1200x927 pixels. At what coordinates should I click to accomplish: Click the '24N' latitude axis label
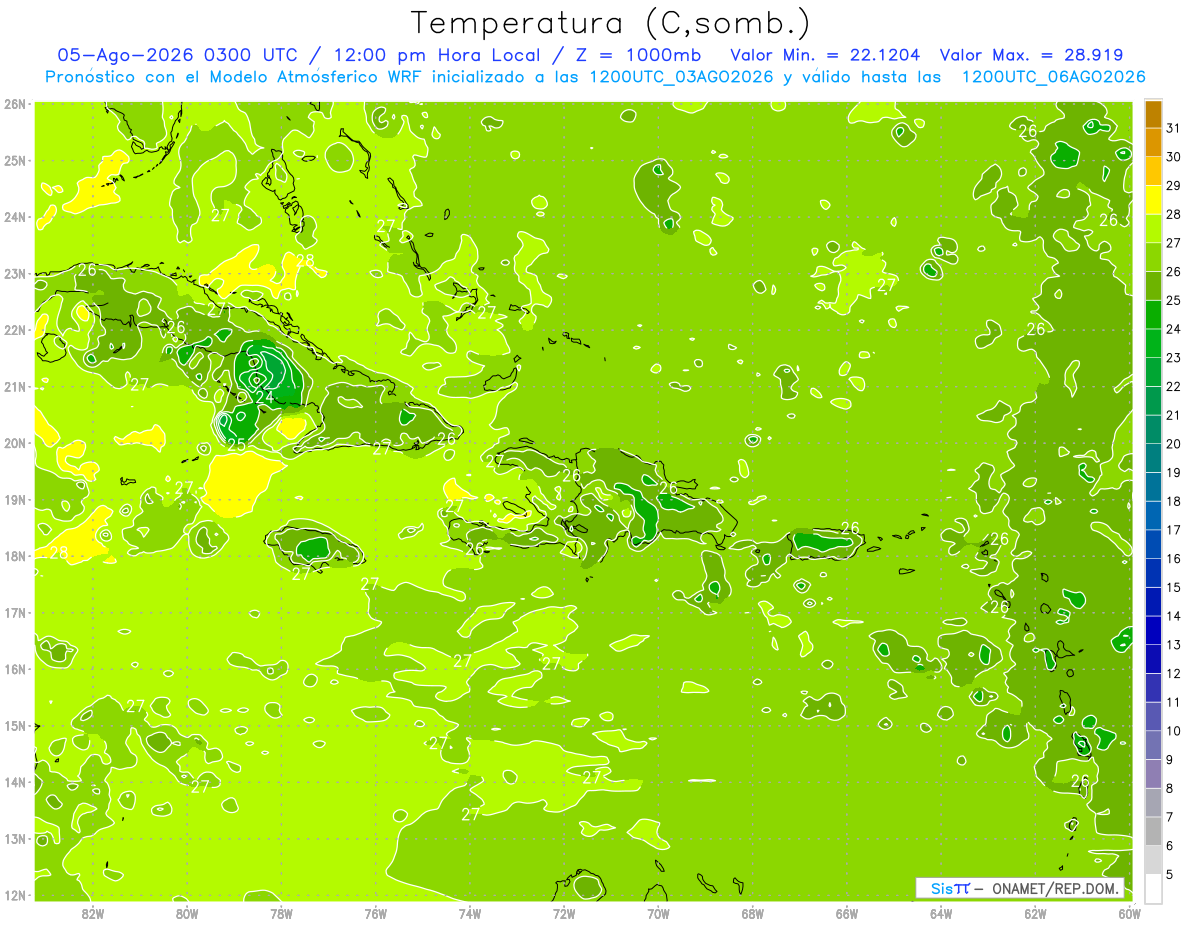pos(15,217)
